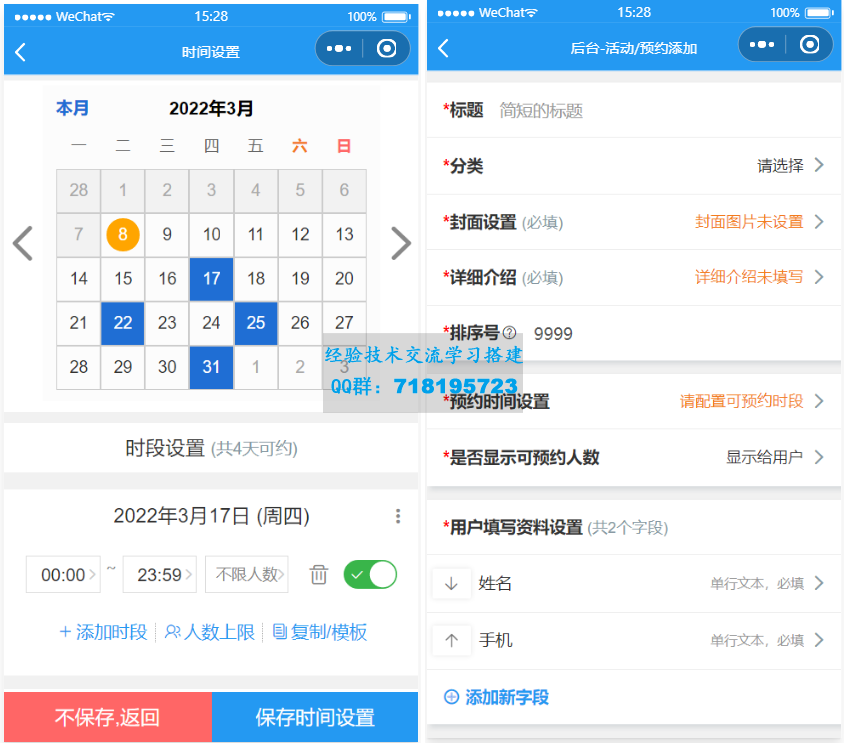Select highlighted date 22 in the calendar
The width and height of the screenshot is (847, 746).
pos(123,324)
